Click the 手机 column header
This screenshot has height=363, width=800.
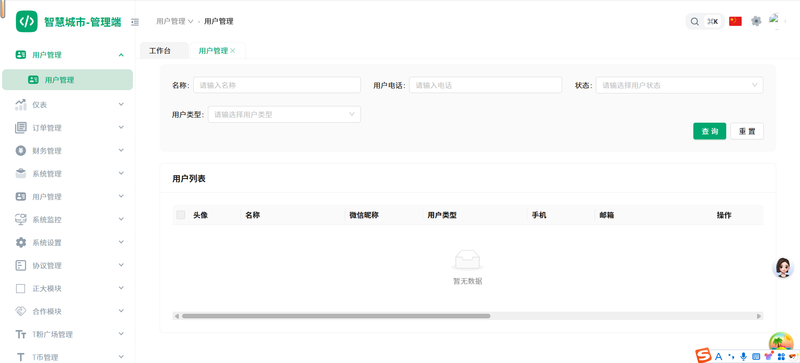point(539,215)
